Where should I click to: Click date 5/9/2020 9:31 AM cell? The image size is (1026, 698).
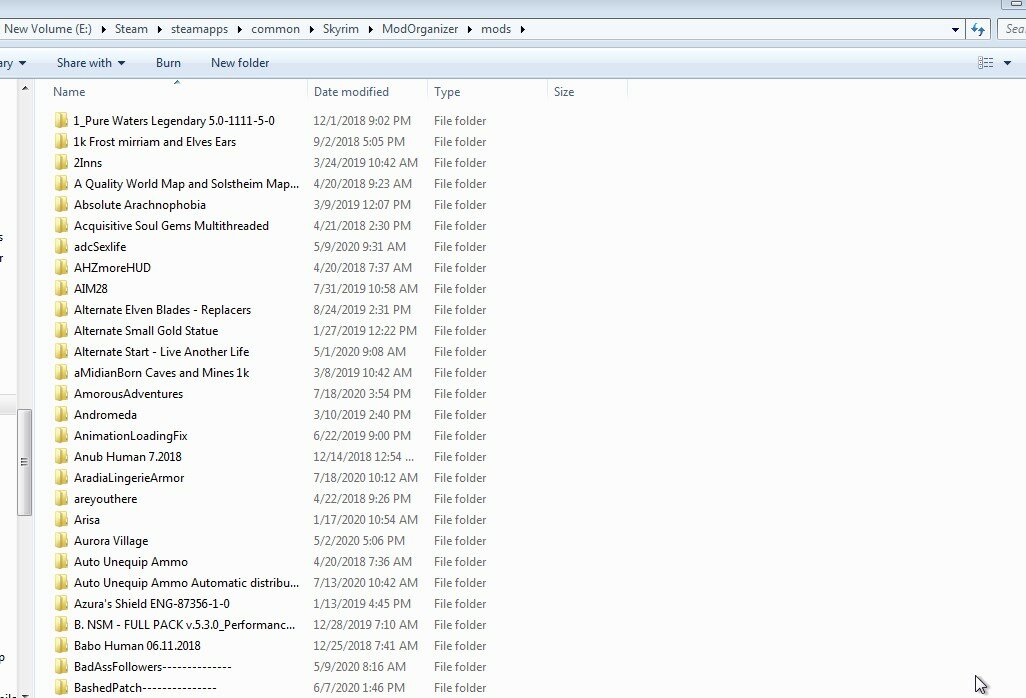click(x=359, y=246)
